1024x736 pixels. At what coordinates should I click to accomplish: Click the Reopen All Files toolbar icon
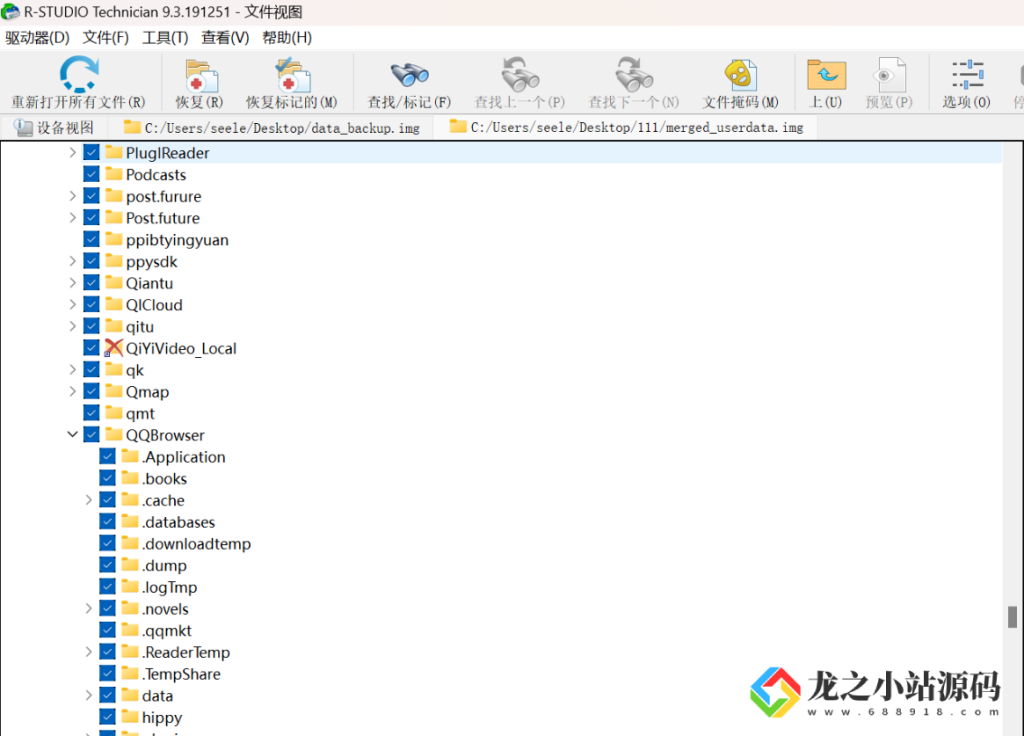[79, 74]
